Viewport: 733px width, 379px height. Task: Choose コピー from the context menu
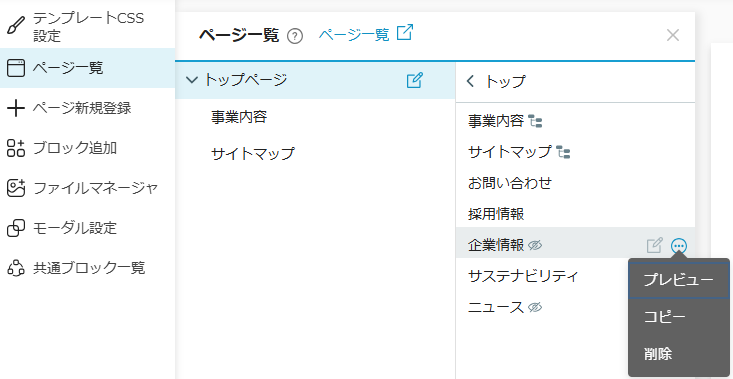[x=678, y=317]
